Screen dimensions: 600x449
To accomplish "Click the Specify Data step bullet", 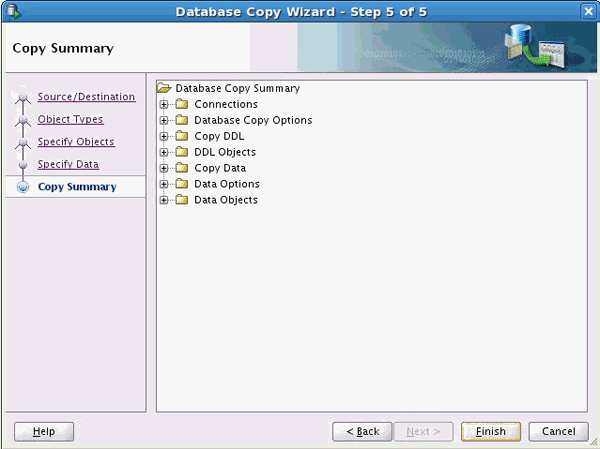I will pos(23,165).
